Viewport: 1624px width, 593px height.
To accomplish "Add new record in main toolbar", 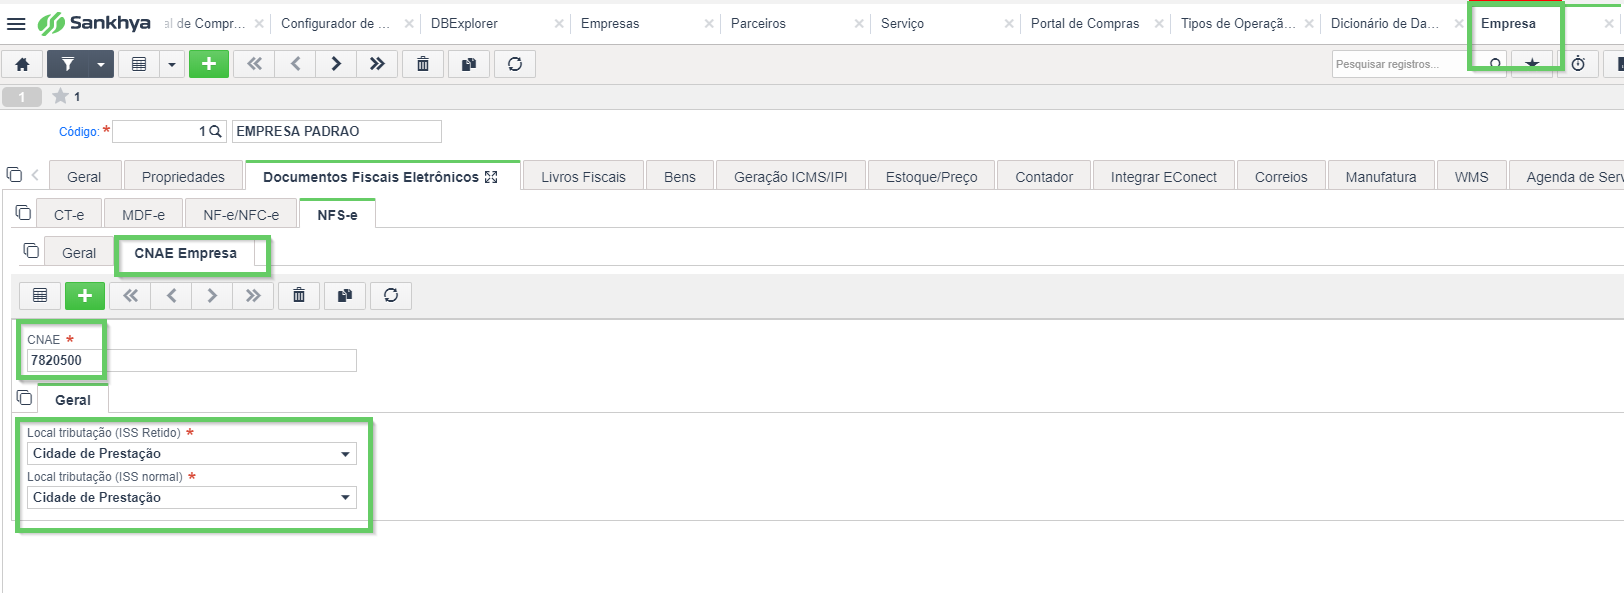I will [x=209, y=64].
